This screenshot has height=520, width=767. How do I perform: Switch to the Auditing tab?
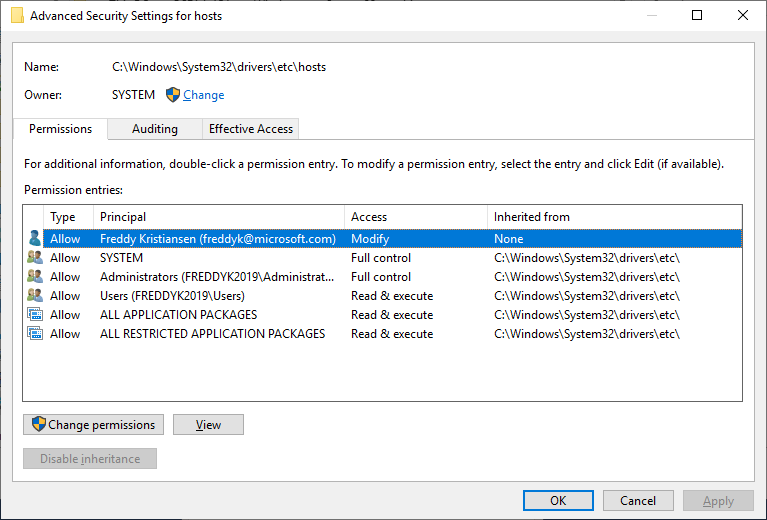[155, 129]
